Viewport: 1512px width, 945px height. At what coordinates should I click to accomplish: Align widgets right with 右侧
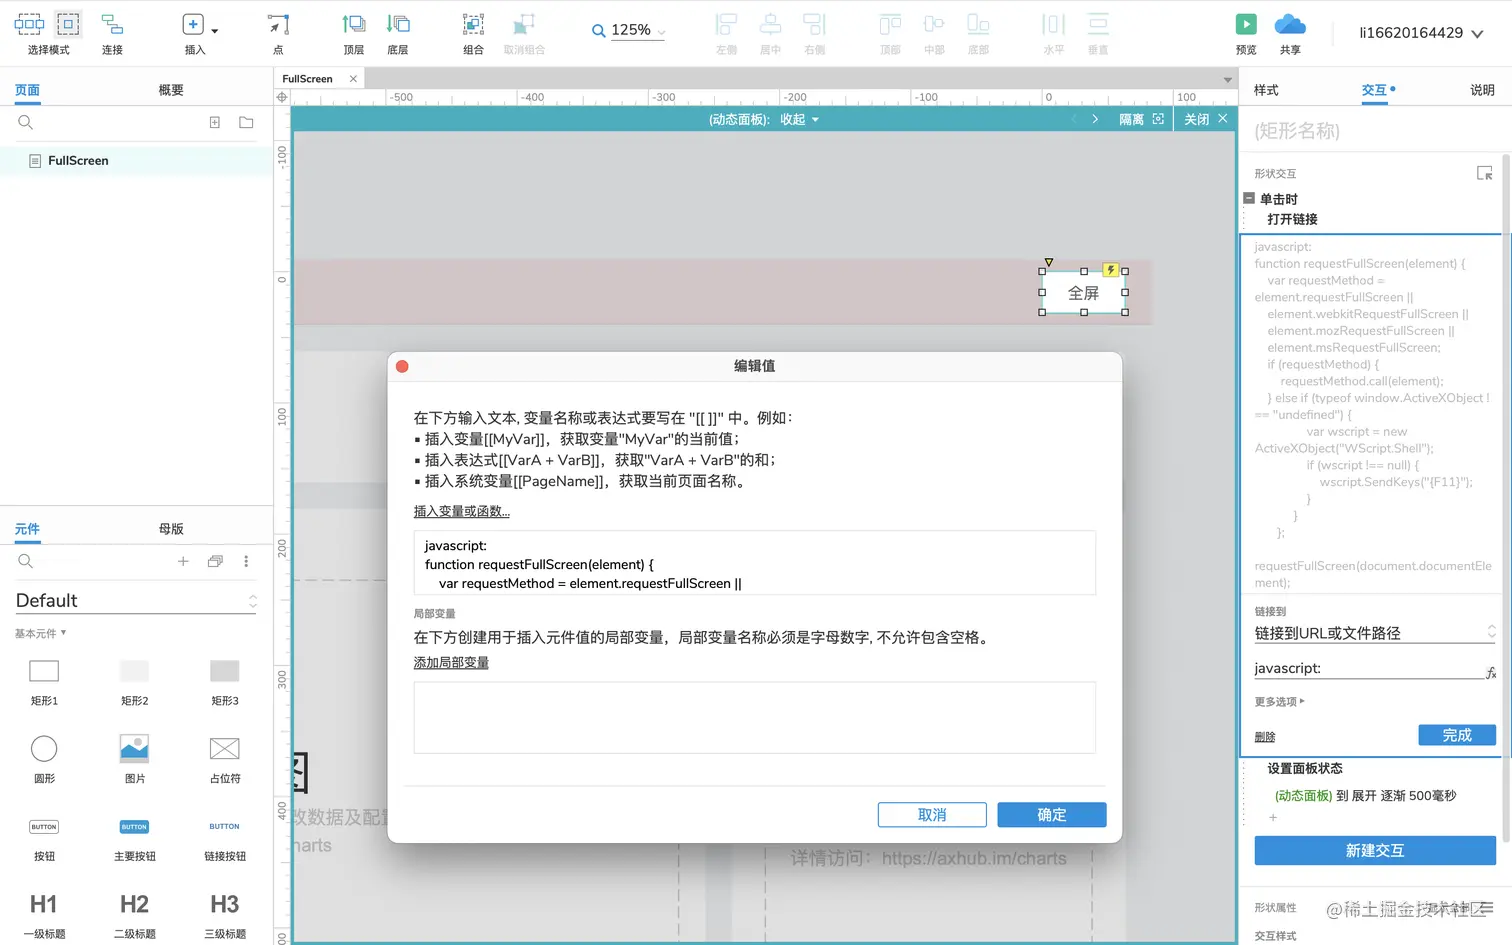tap(814, 33)
